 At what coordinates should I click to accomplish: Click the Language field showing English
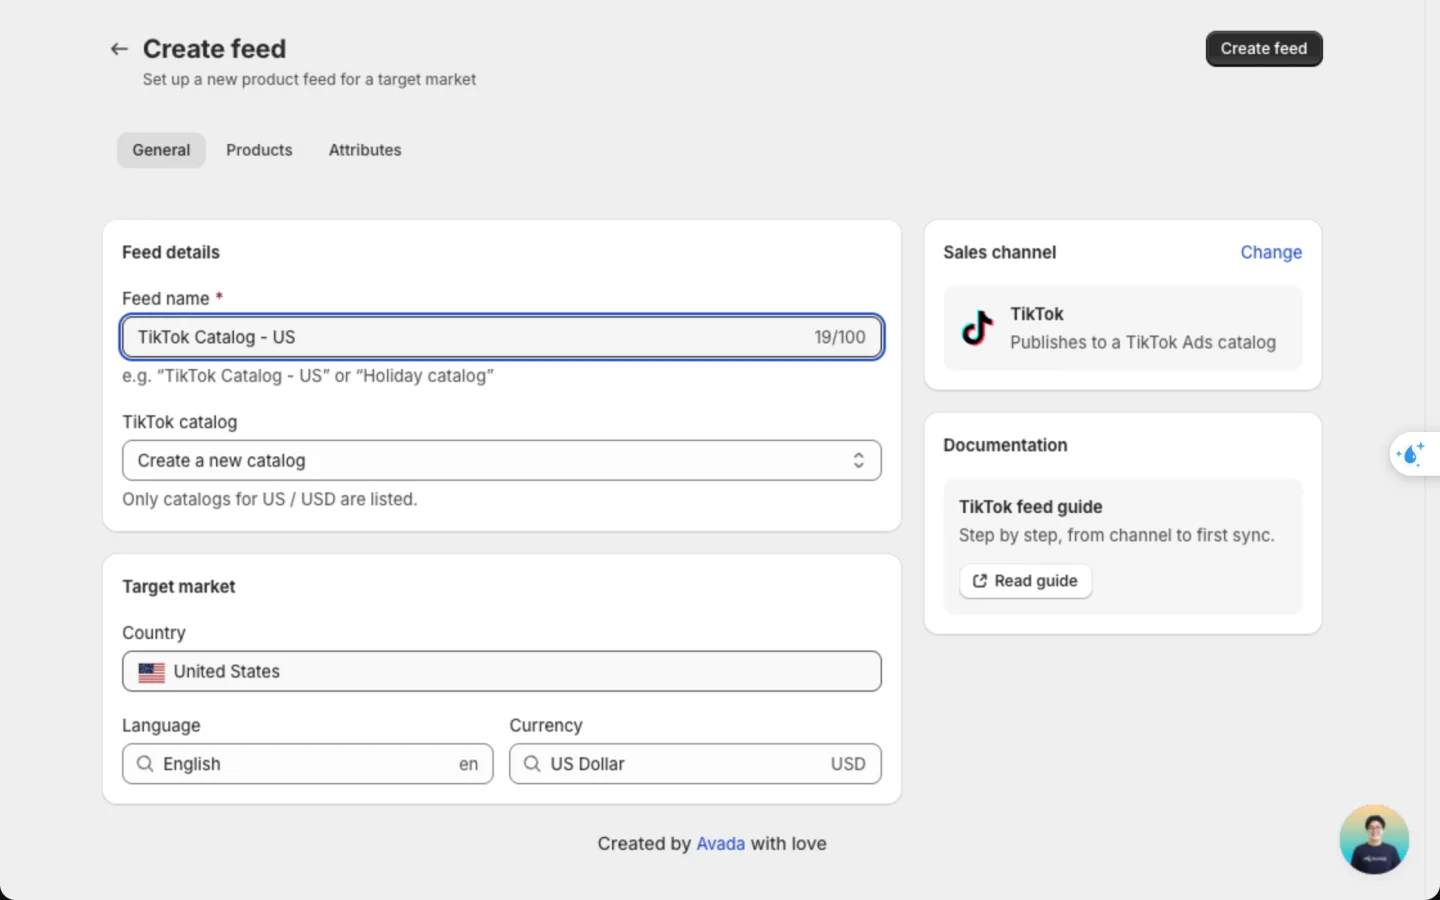pyautogui.click(x=308, y=764)
